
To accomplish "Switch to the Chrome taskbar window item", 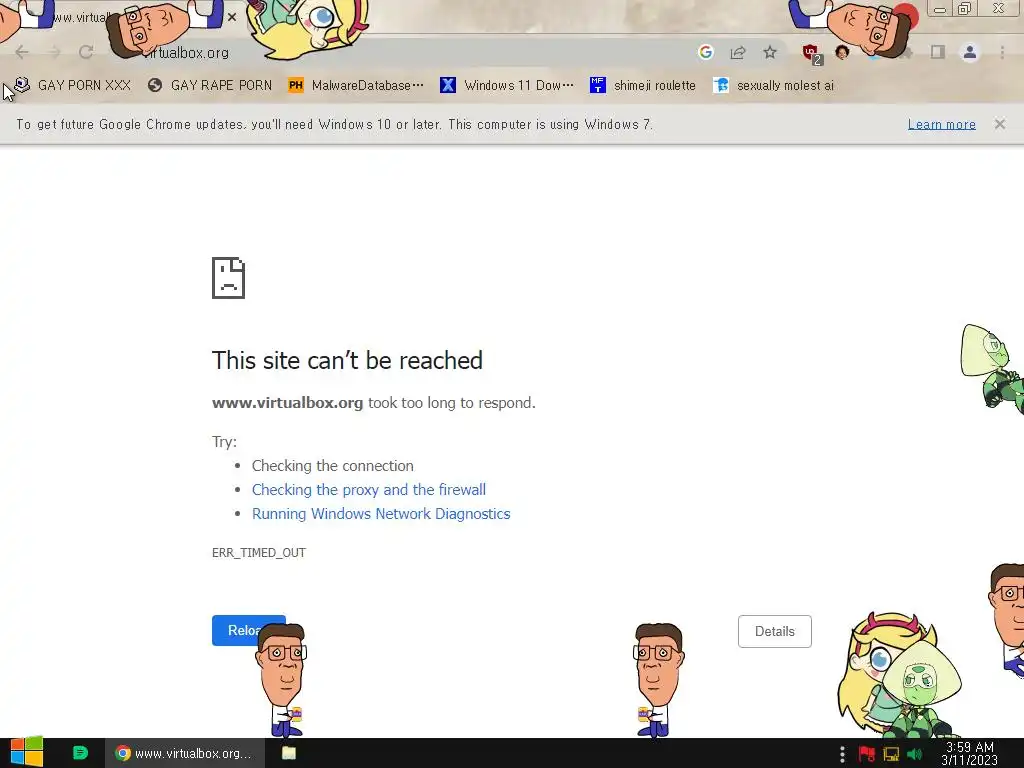I will pyautogui.click(x=185, y=753).
